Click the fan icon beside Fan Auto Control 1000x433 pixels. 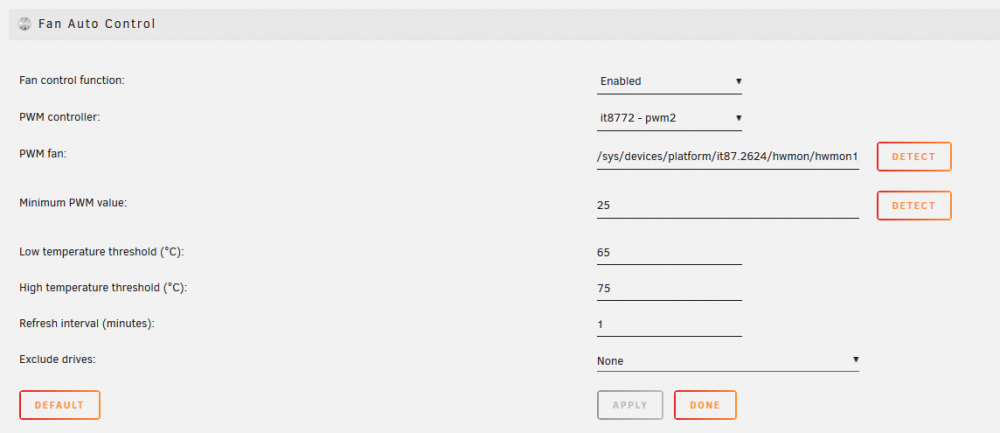(25, 24)
